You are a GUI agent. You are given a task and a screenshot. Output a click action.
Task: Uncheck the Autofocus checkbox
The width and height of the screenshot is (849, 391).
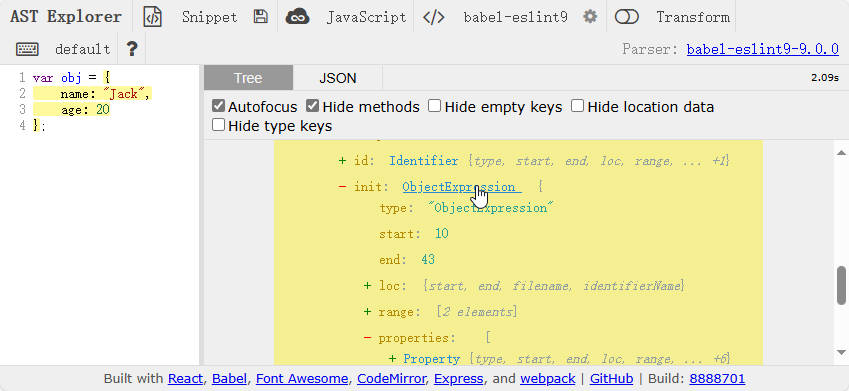(218, 106)
